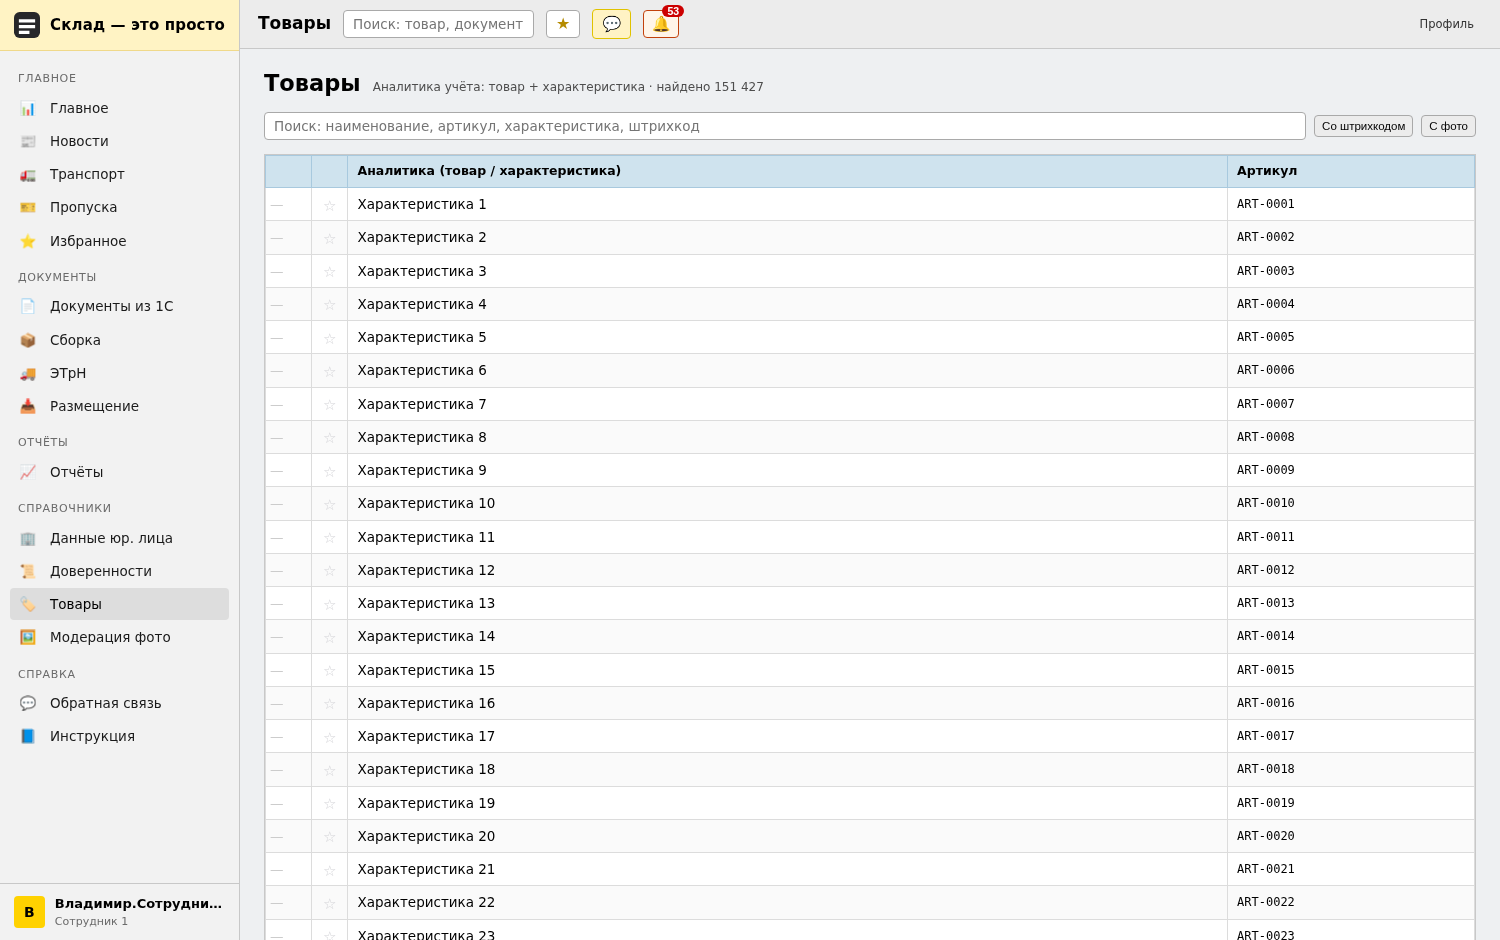
Task: Open favorites star button in top bar
Action: tap(563, 24)
